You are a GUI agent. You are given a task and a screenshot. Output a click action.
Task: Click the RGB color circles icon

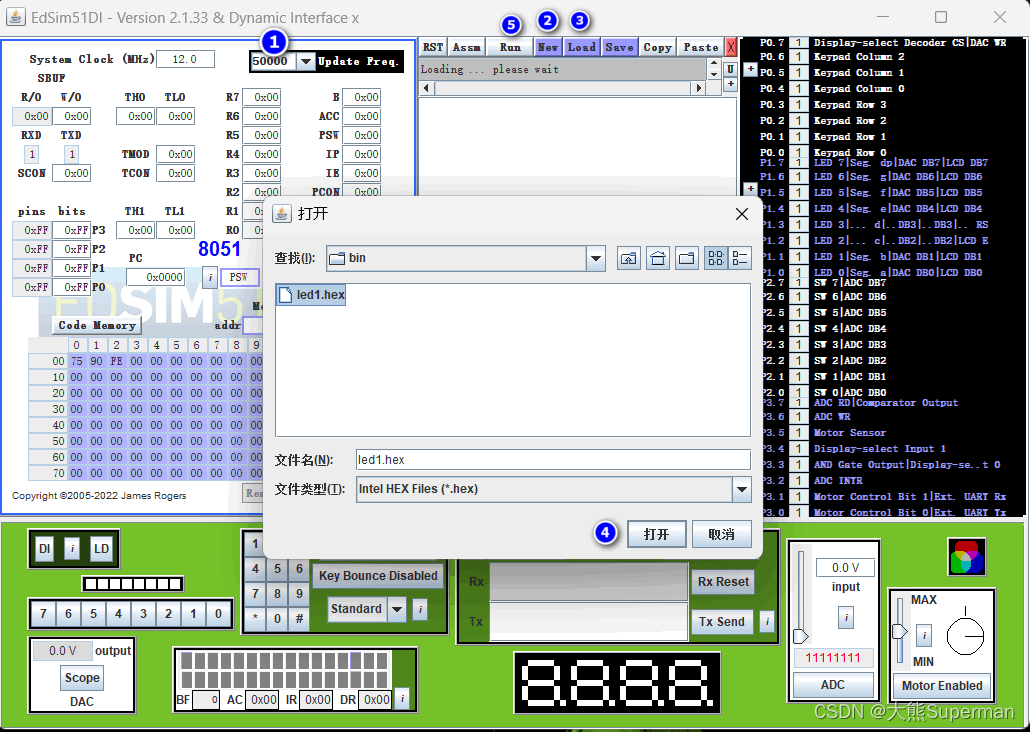pyautogui.click(x=967, y=557)
